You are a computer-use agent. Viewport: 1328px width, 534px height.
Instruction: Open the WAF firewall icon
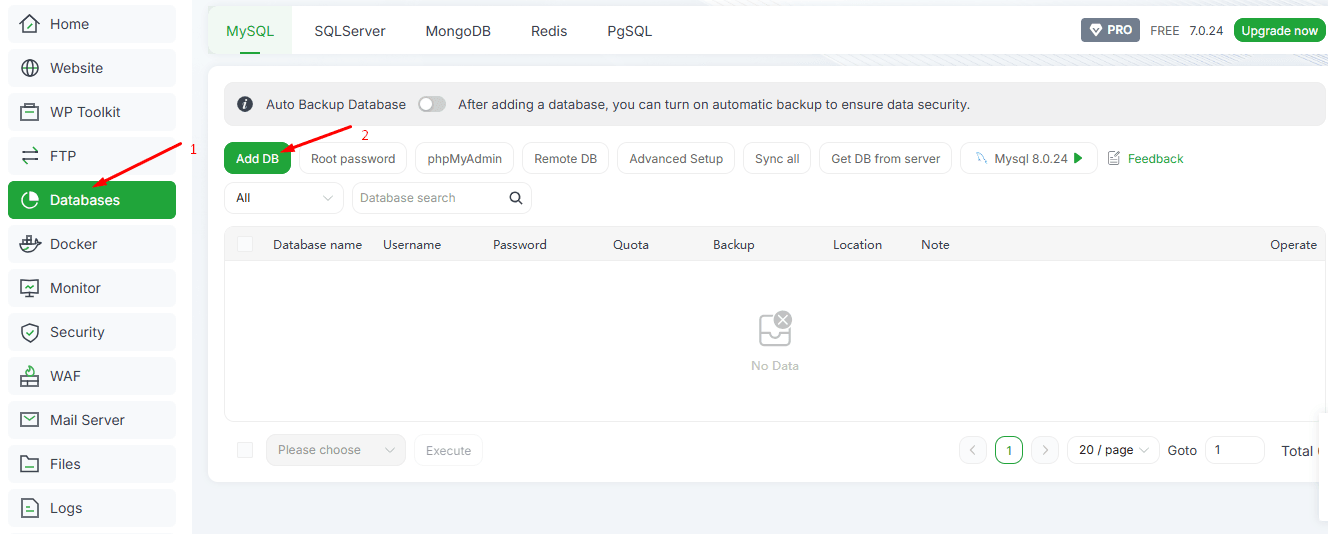click(30, 376)
